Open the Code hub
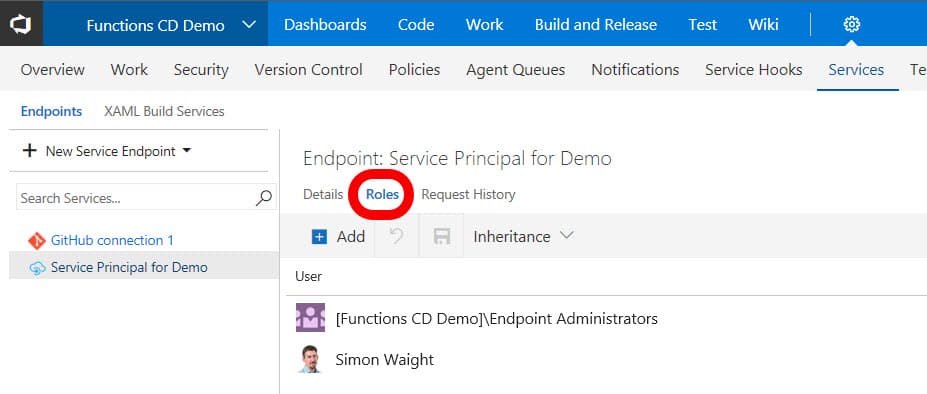This screenshot has width=927, height=394. pyautogui.click(x=416, y=25)
